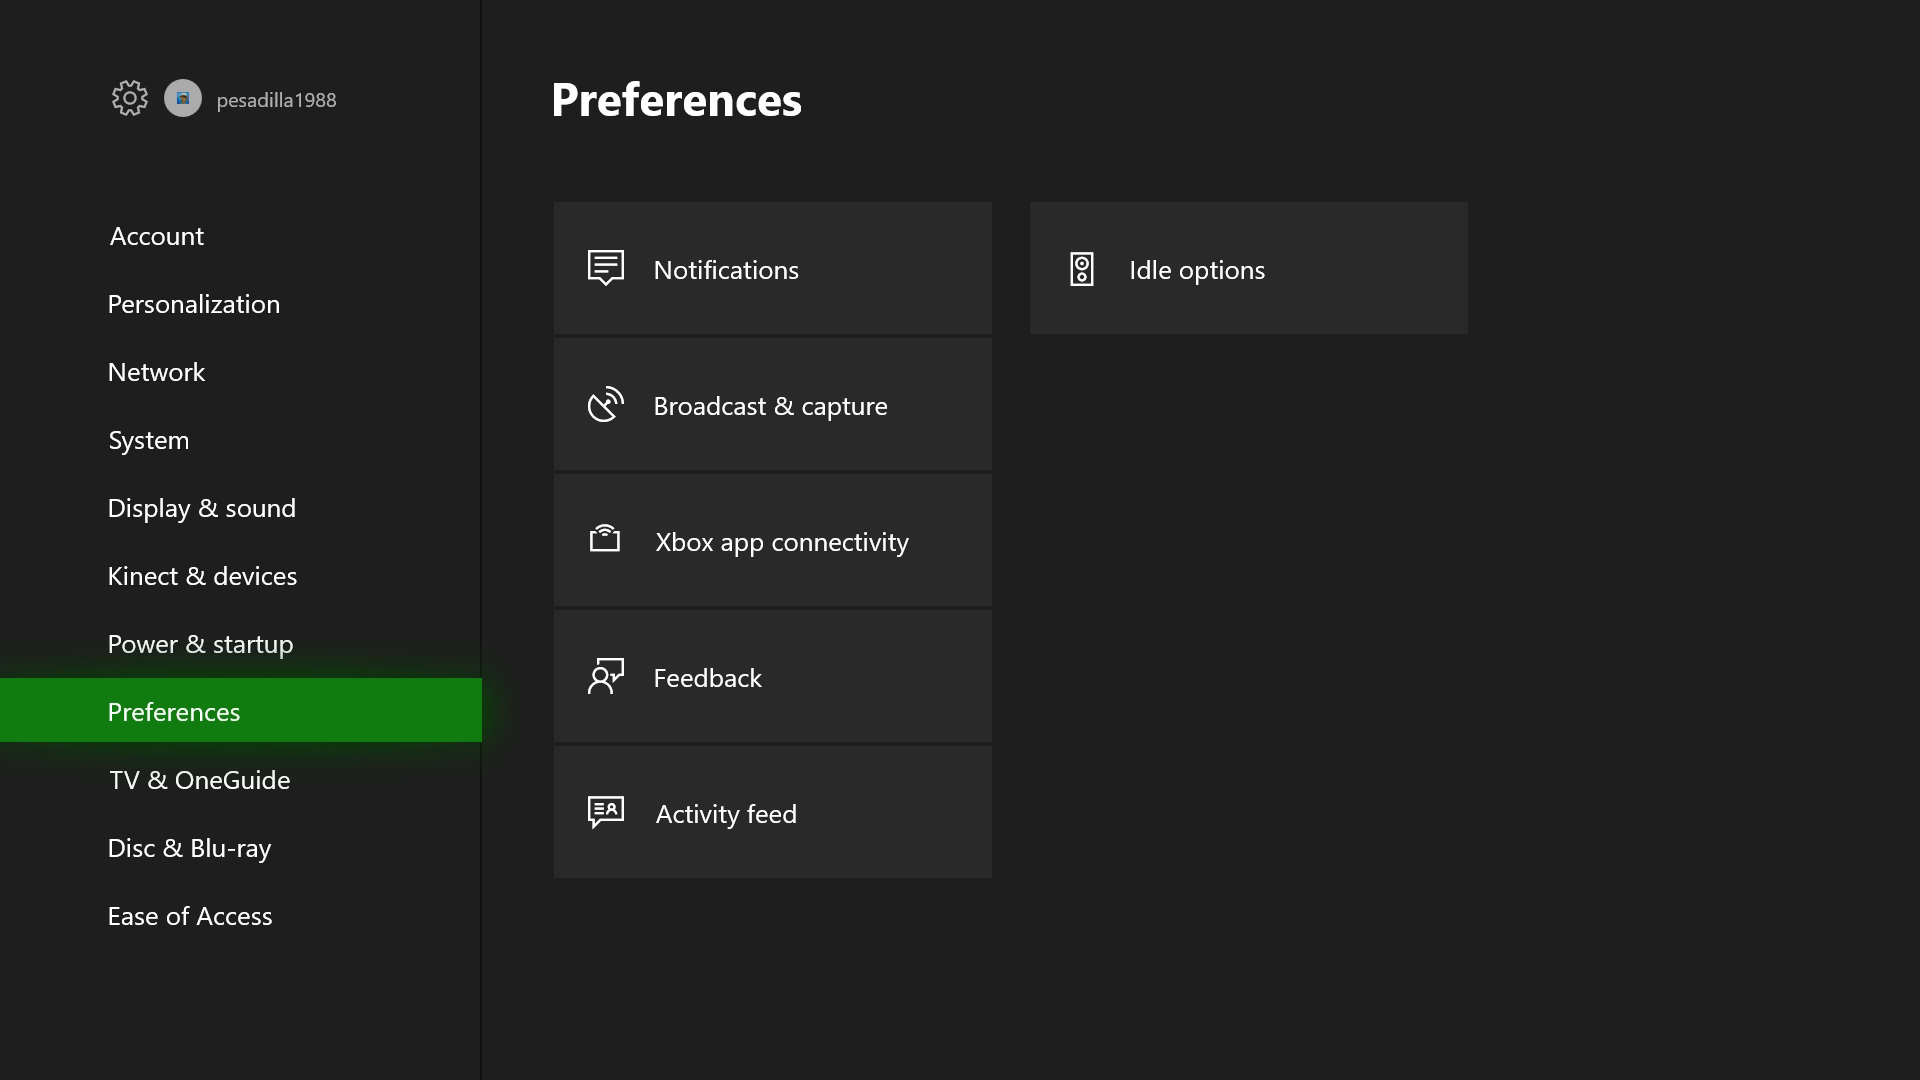The height and width of the screenshot is (1080, 1920).
Task: Click the Notifications message icon
Action: coord(606,268)
